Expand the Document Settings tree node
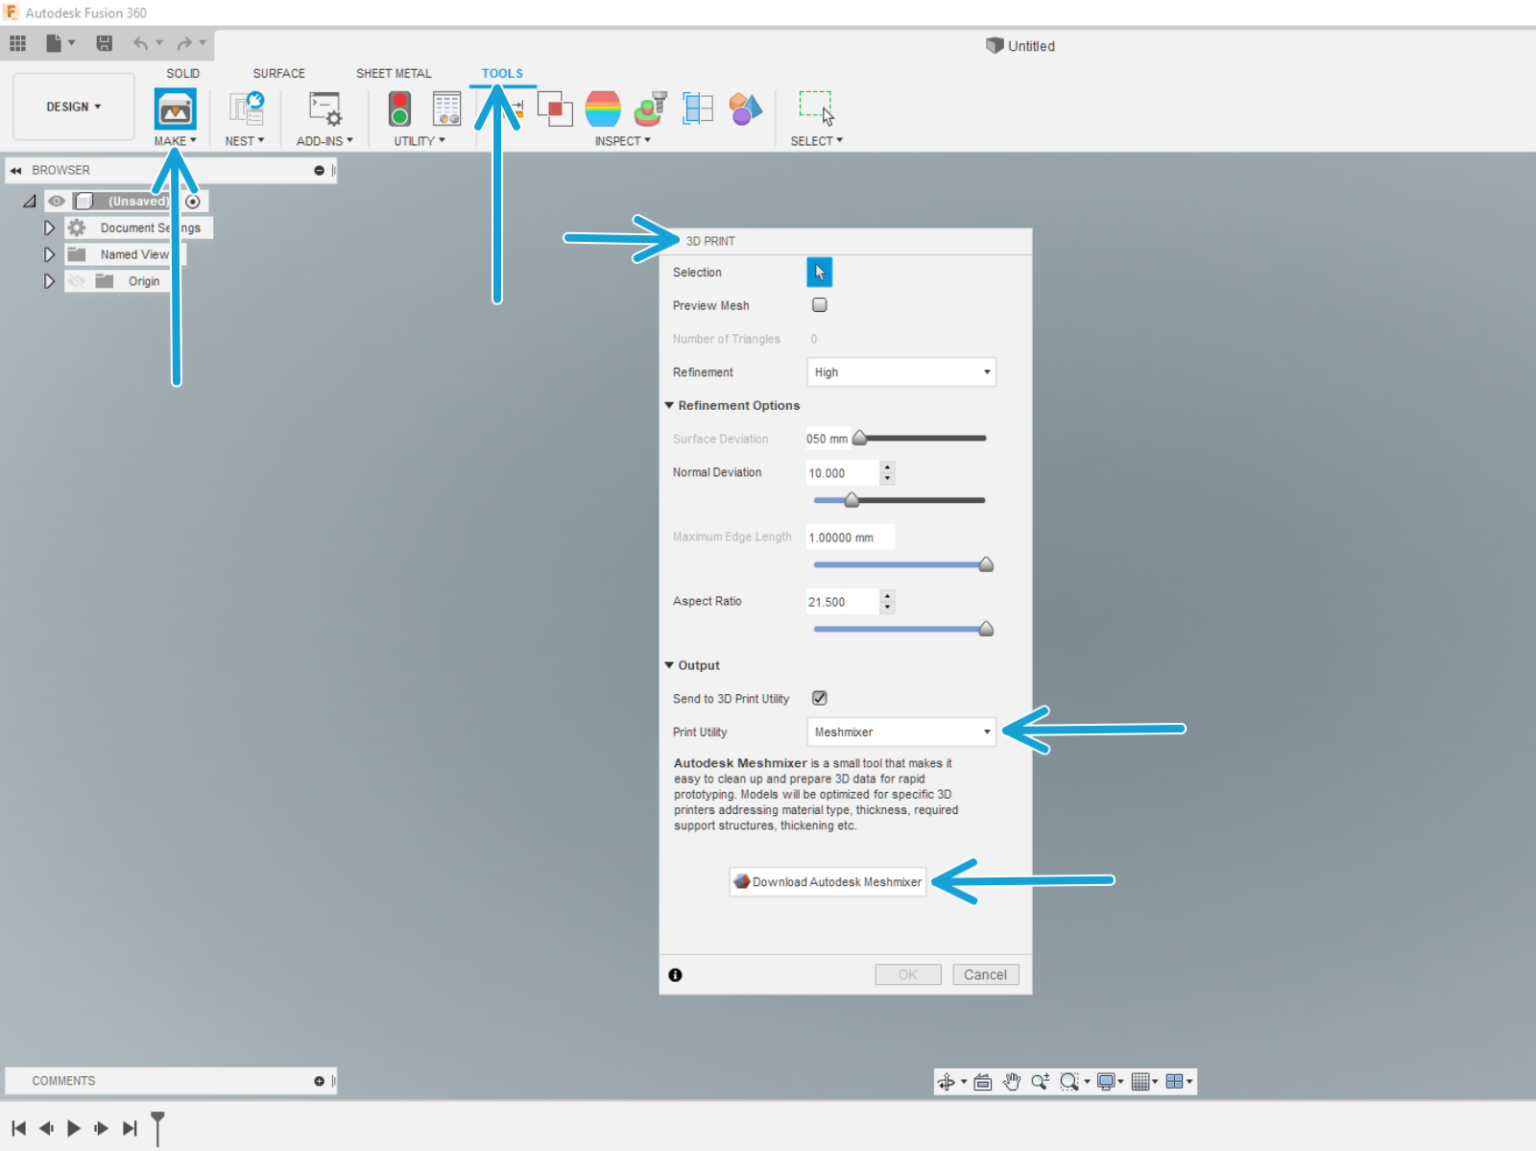The width and height of the screenshot is (1536, 1151). click(48, 228)
